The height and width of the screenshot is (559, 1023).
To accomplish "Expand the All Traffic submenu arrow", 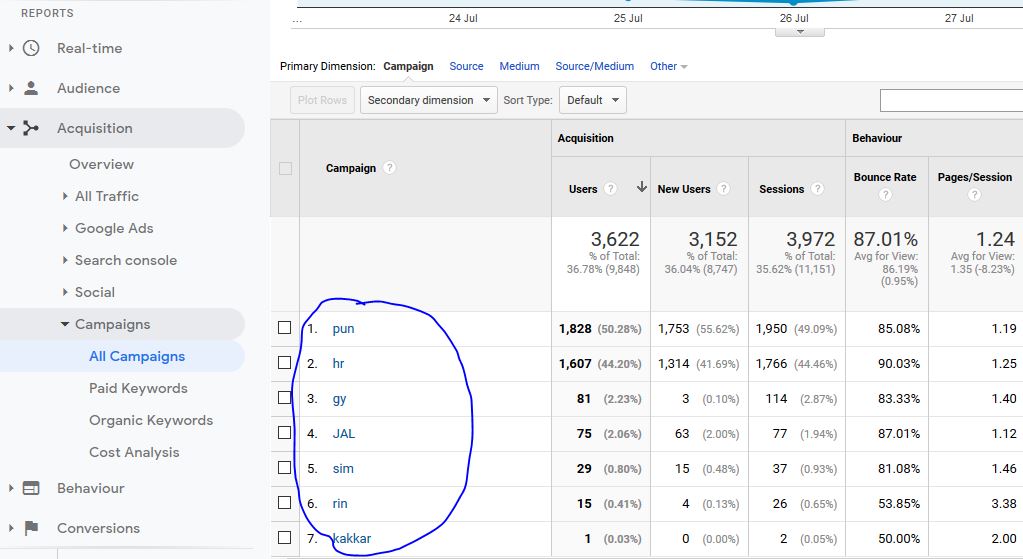I will (x=65, y=196).
